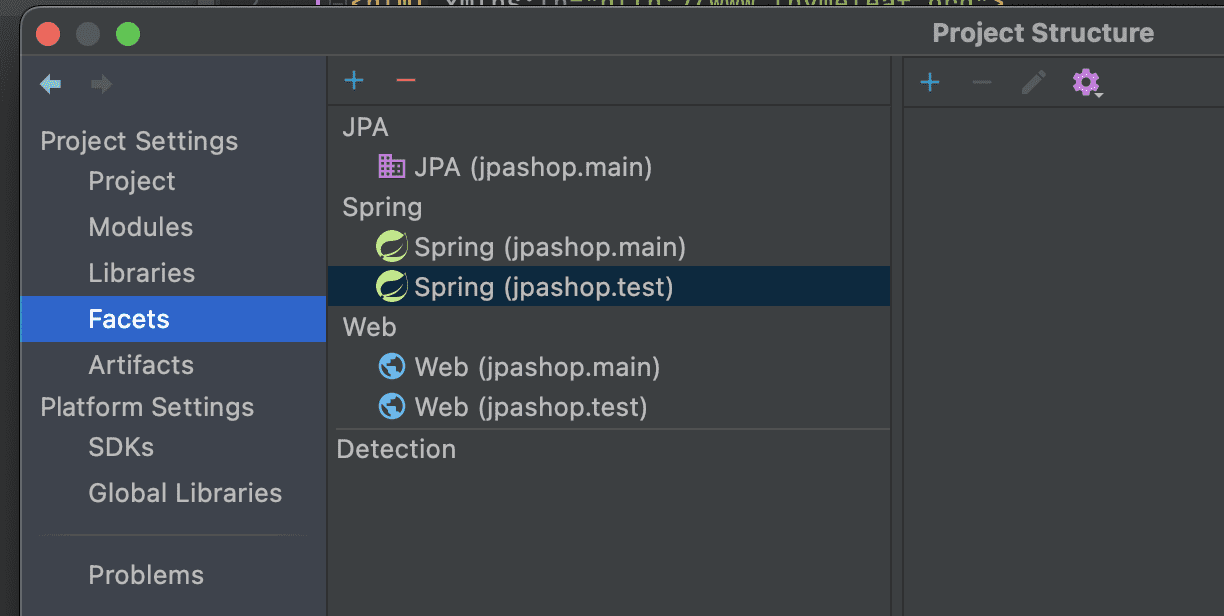Click Spring leaf icon for jpashop.main
This screenshot has width=1224, height=616.
(x=391, y=246)
